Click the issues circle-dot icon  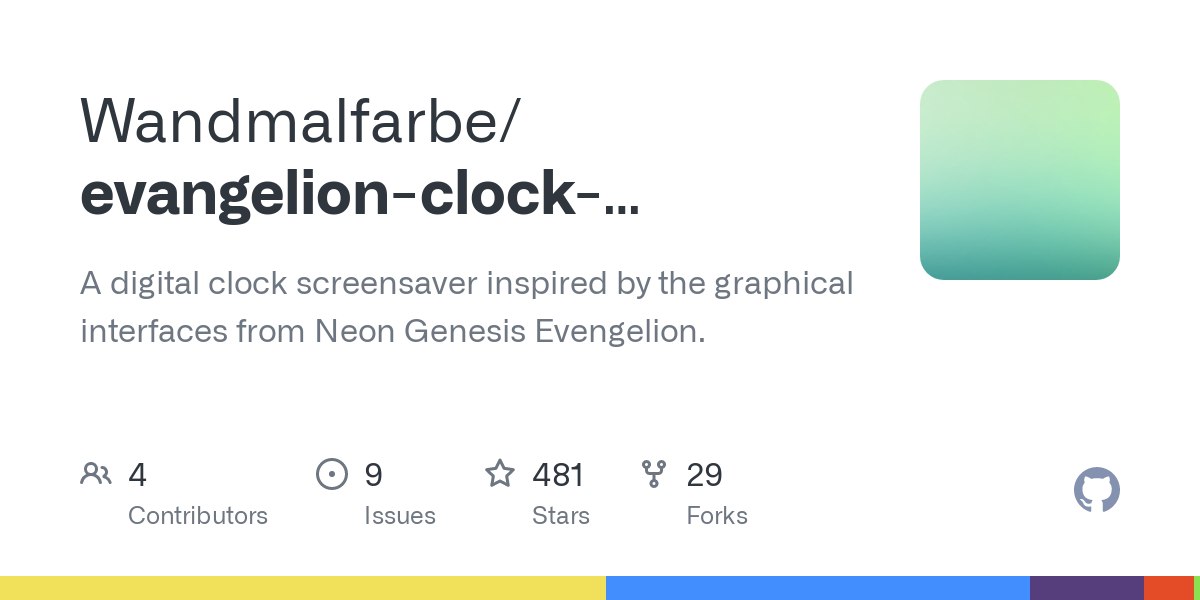[331, 473]
